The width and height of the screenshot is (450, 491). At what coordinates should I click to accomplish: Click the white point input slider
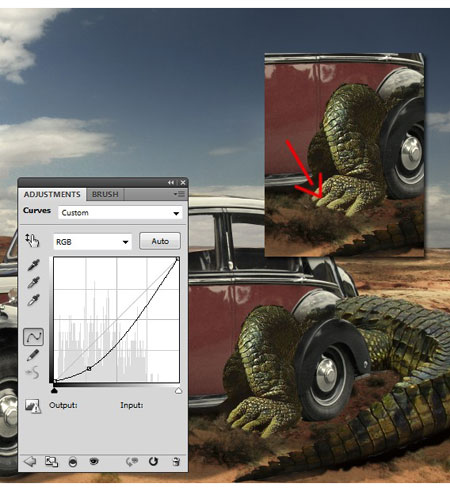[x=178, y=390]
